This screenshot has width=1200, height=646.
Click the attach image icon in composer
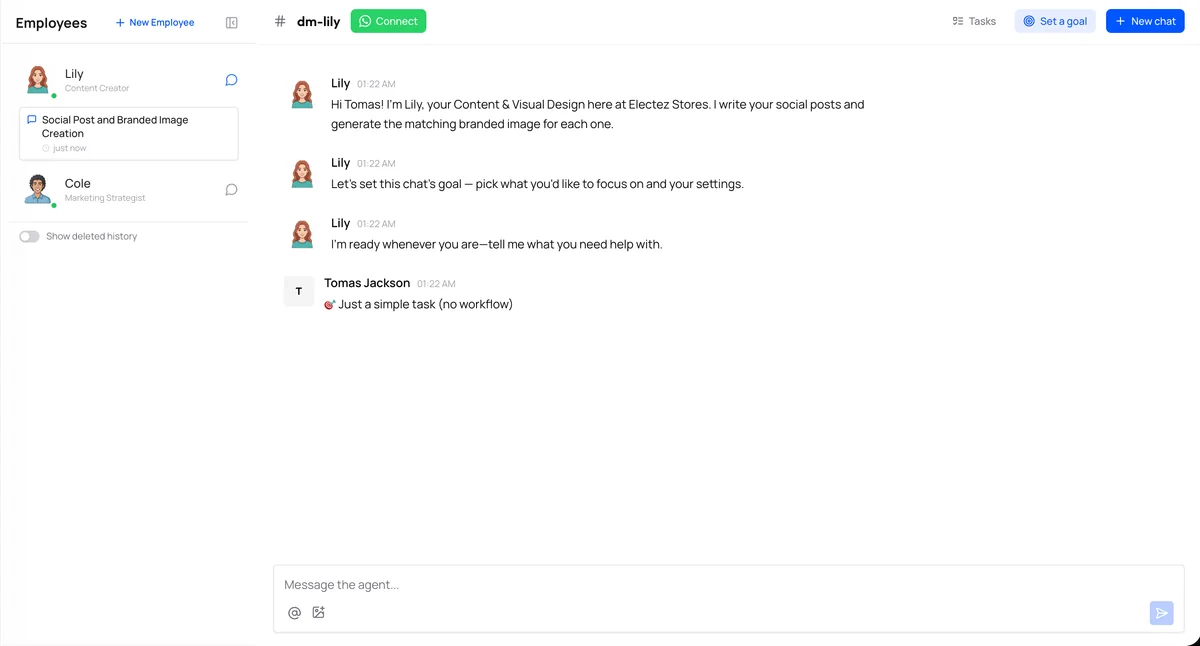[319, 613]
